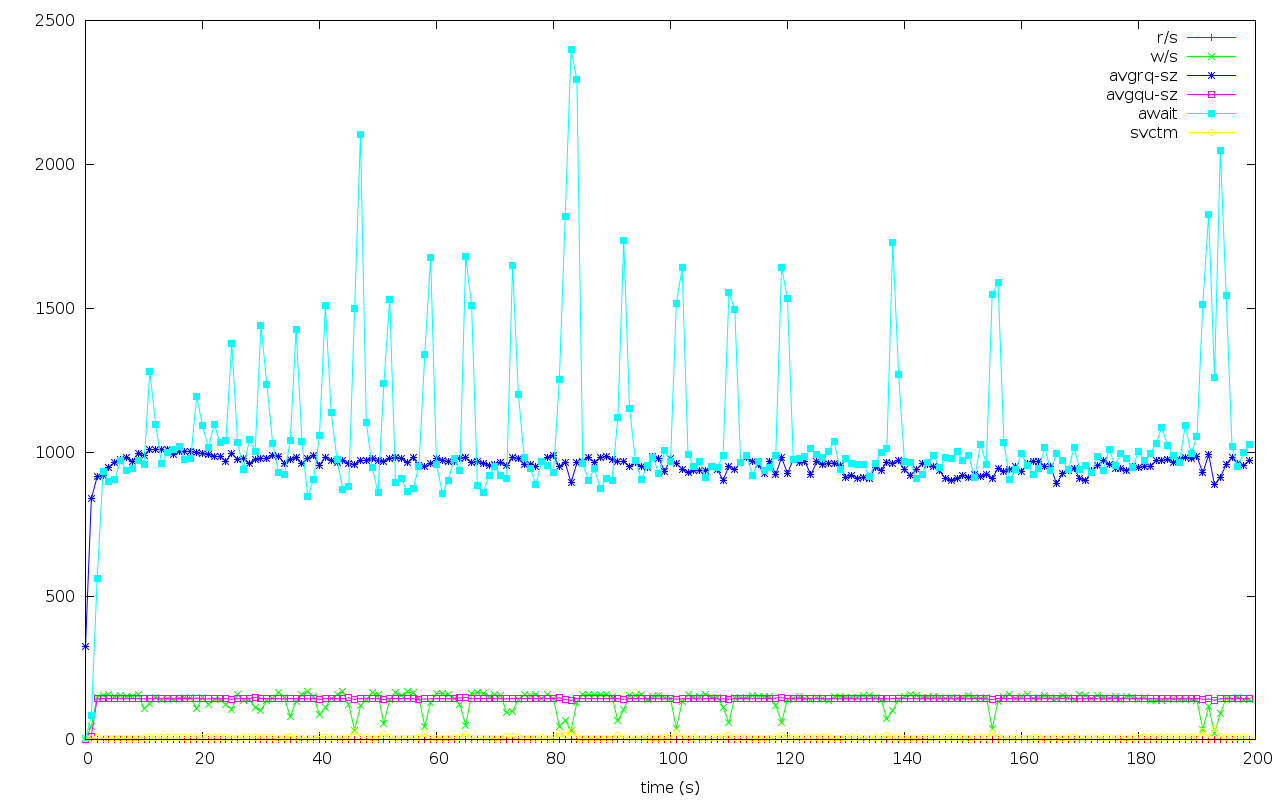
Task: Click the x-axis tick label 20
Action: tap(203, 759)
